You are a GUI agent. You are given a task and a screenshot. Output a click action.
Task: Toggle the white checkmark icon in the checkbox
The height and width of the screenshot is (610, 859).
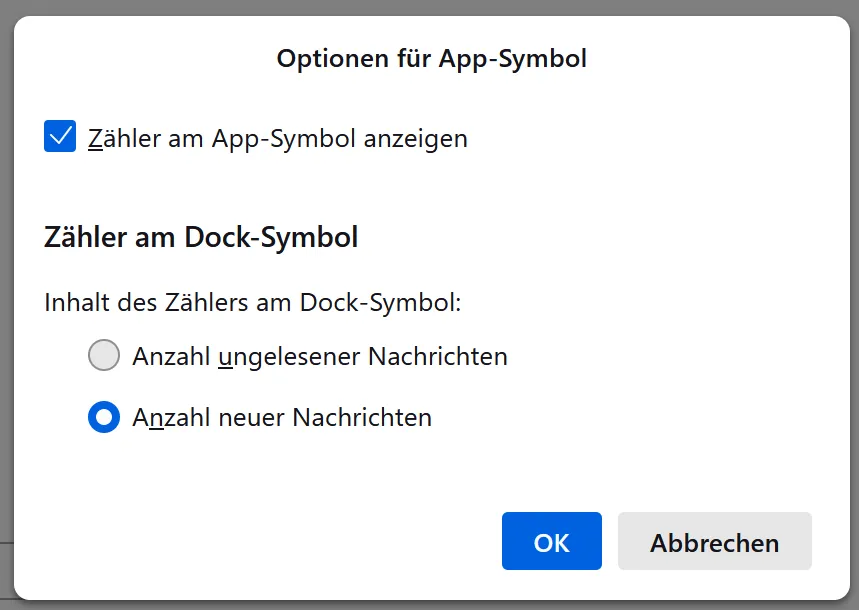[x=60, y=136]
